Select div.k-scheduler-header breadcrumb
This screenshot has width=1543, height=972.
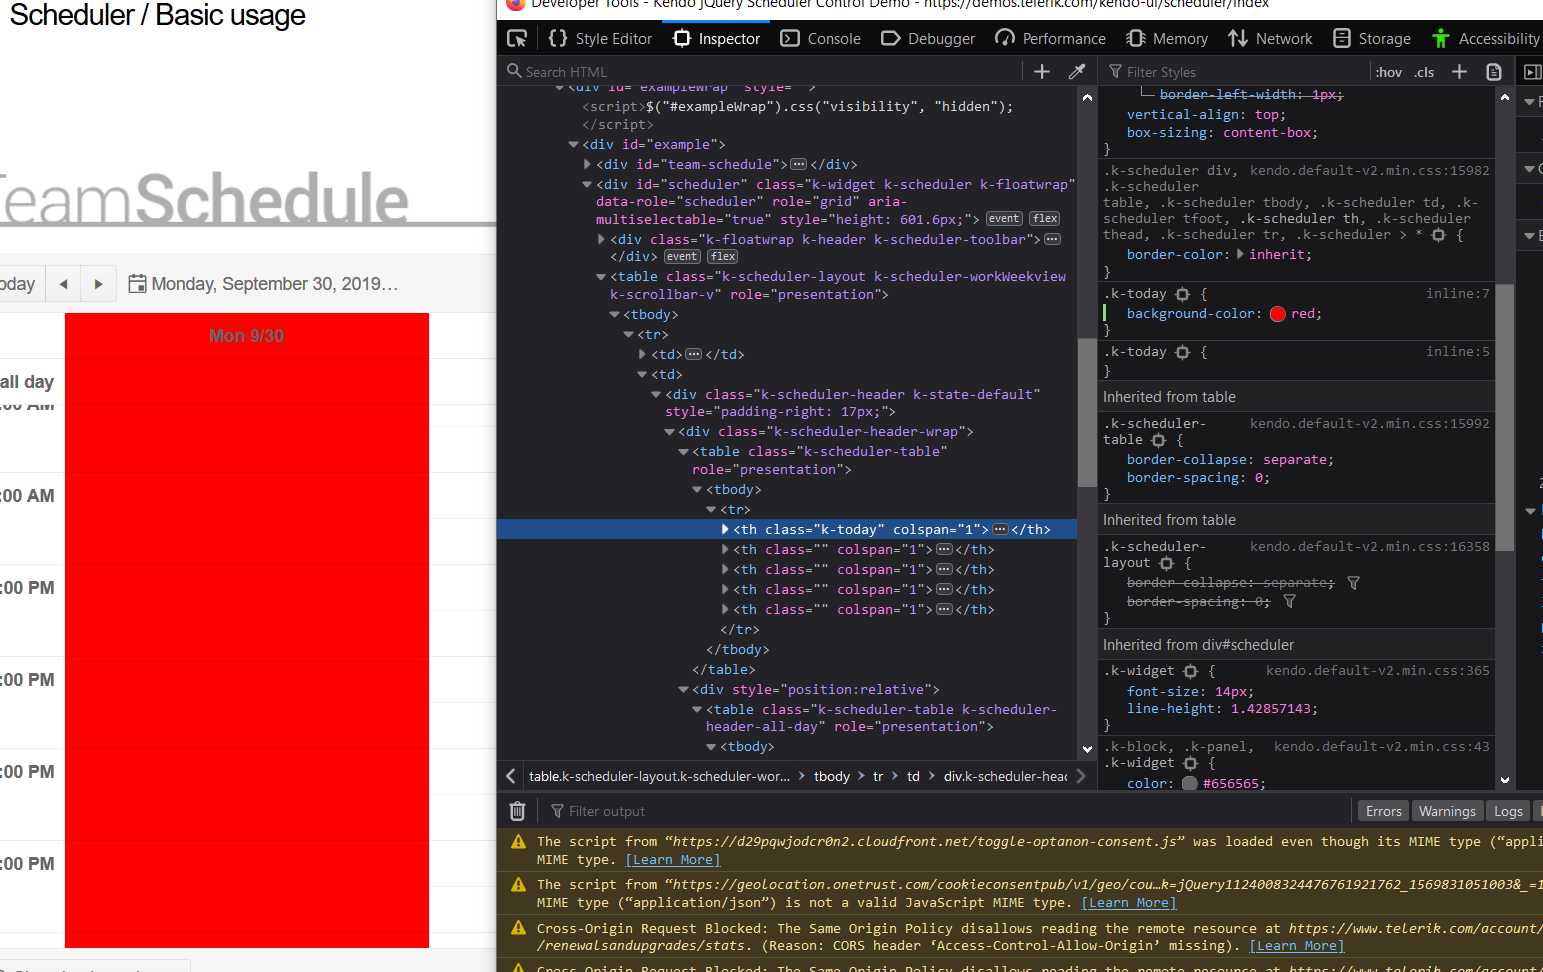click(x=1005, y=776)
